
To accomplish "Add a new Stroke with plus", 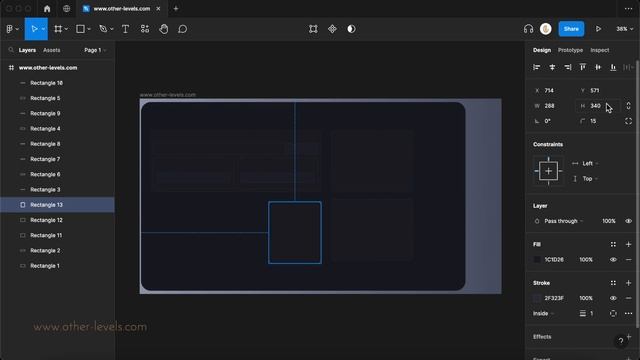I will tap(629, 283).
